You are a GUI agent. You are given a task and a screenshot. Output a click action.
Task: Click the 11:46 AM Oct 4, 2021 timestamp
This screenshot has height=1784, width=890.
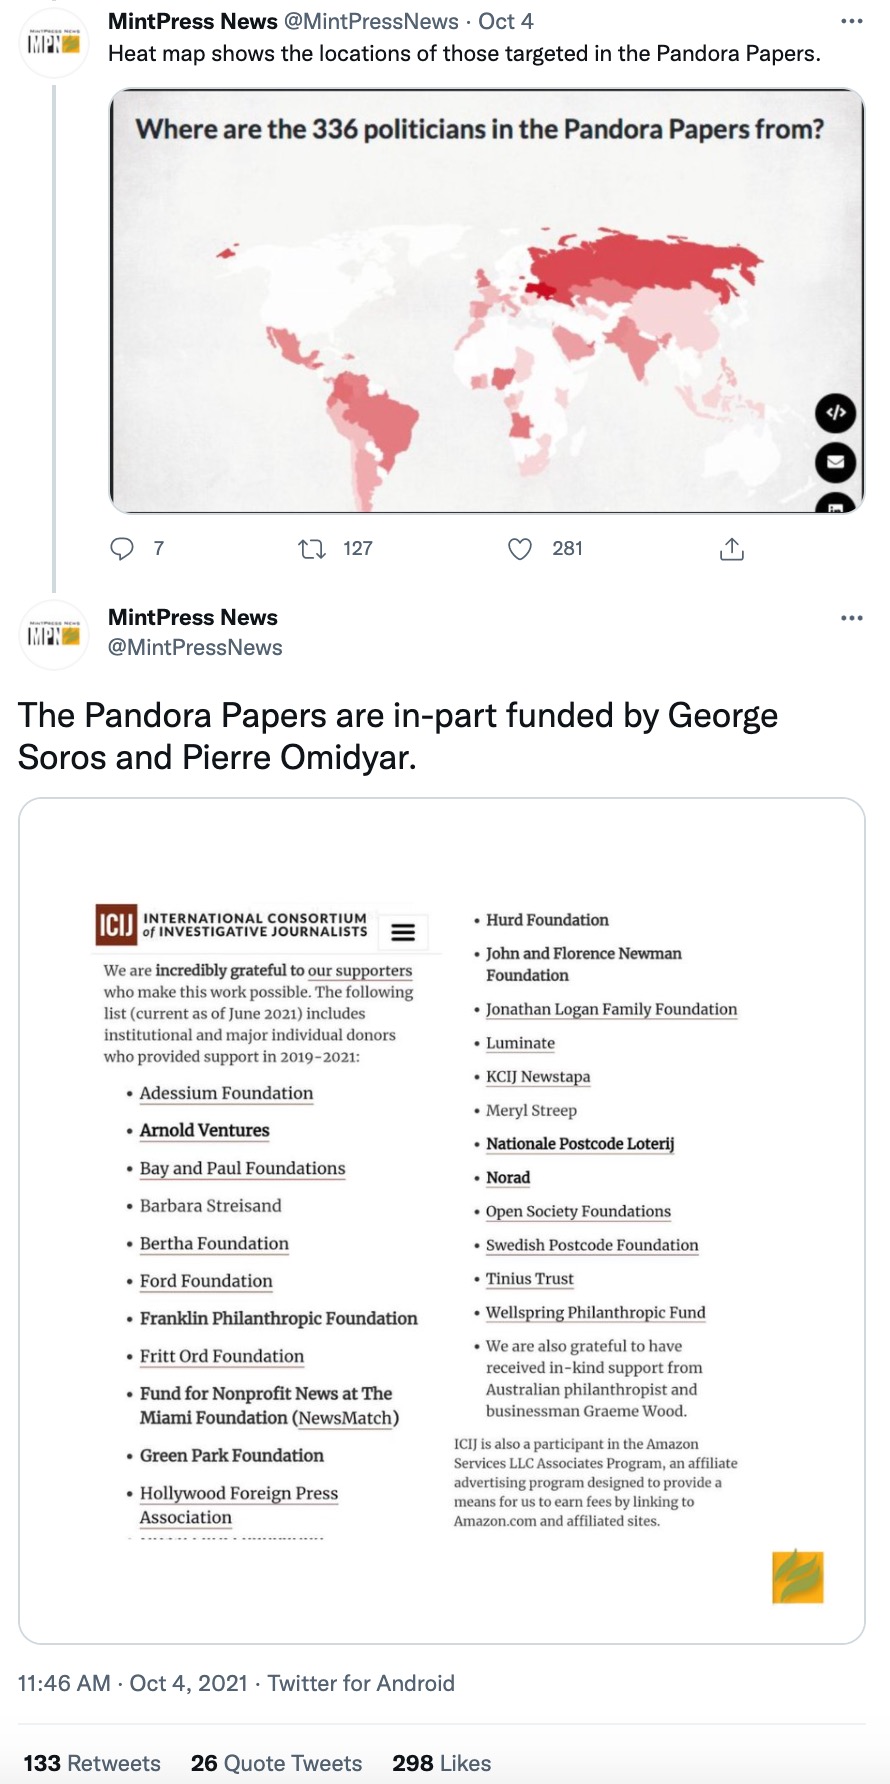[x=132, y=1683]
